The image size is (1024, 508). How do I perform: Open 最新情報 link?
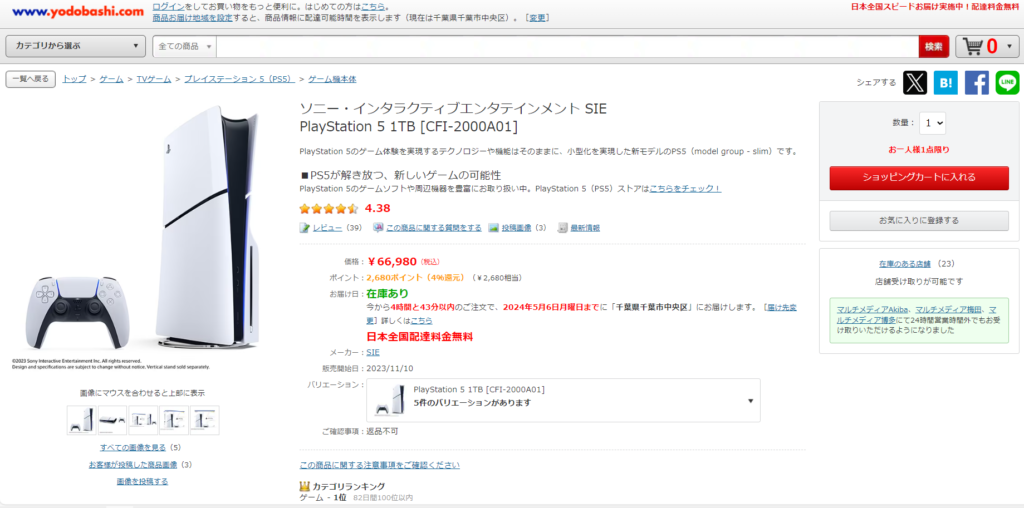click(585, 228)
